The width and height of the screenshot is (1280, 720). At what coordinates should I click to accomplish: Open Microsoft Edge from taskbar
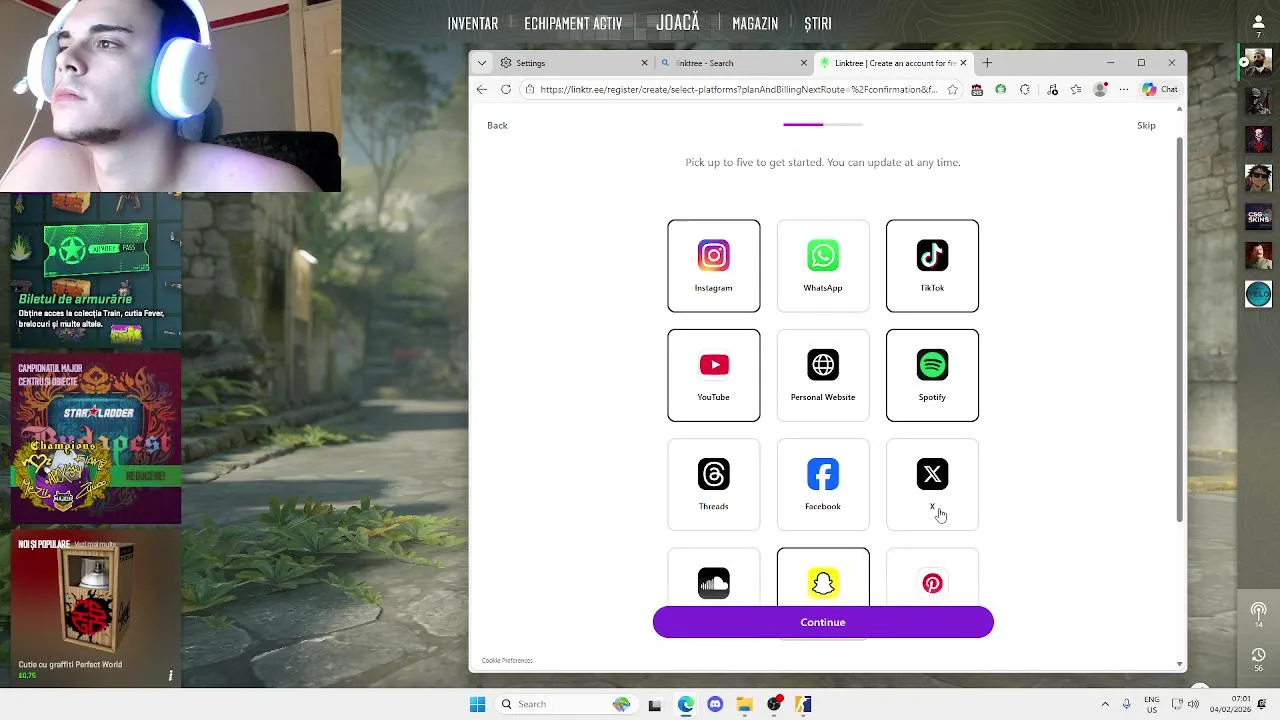(685, 704)
